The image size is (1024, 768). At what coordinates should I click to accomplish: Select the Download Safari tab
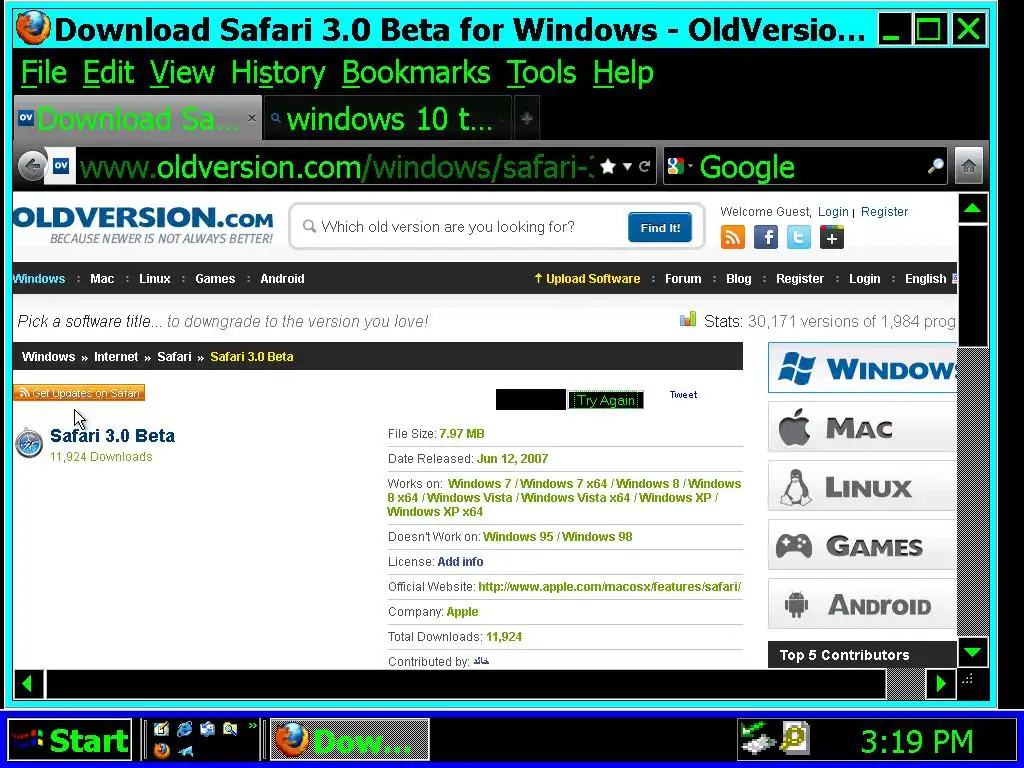tap(137, 118)
